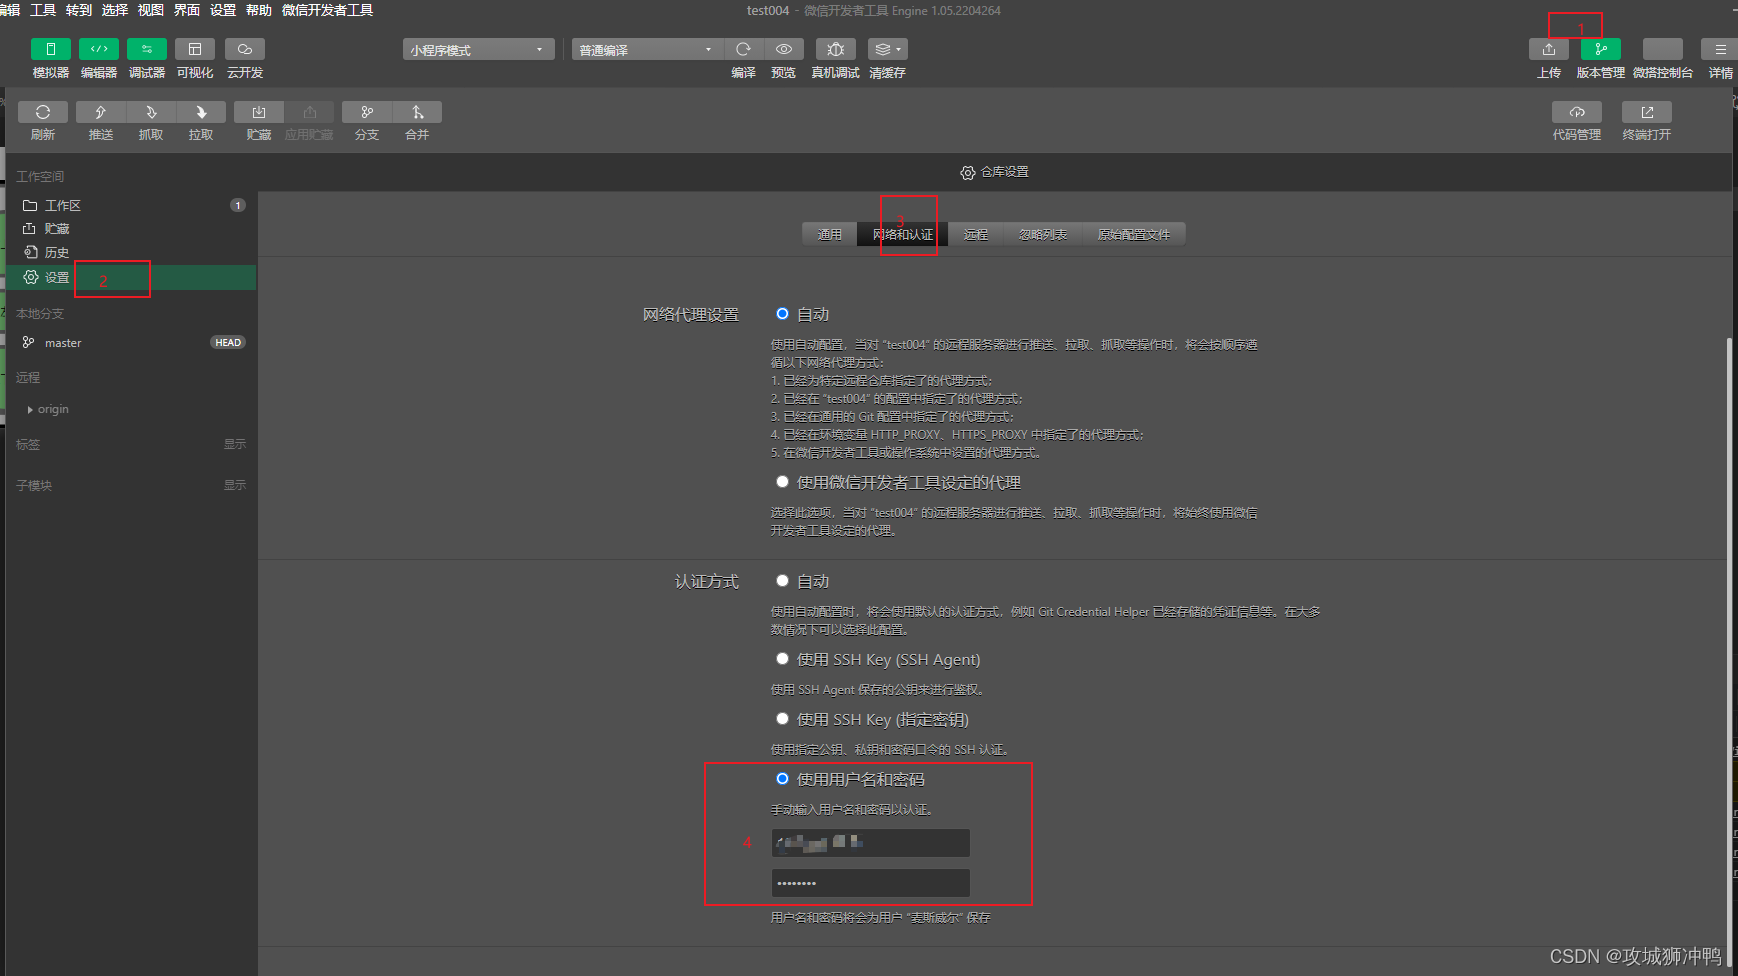Open the 选择 menu

(x=115, y=10)
